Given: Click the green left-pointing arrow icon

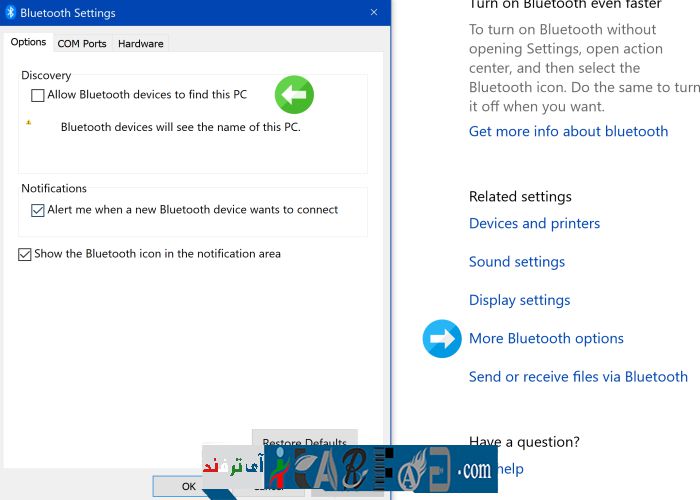Looking at the screenshot, I should [x=294, y=95].
